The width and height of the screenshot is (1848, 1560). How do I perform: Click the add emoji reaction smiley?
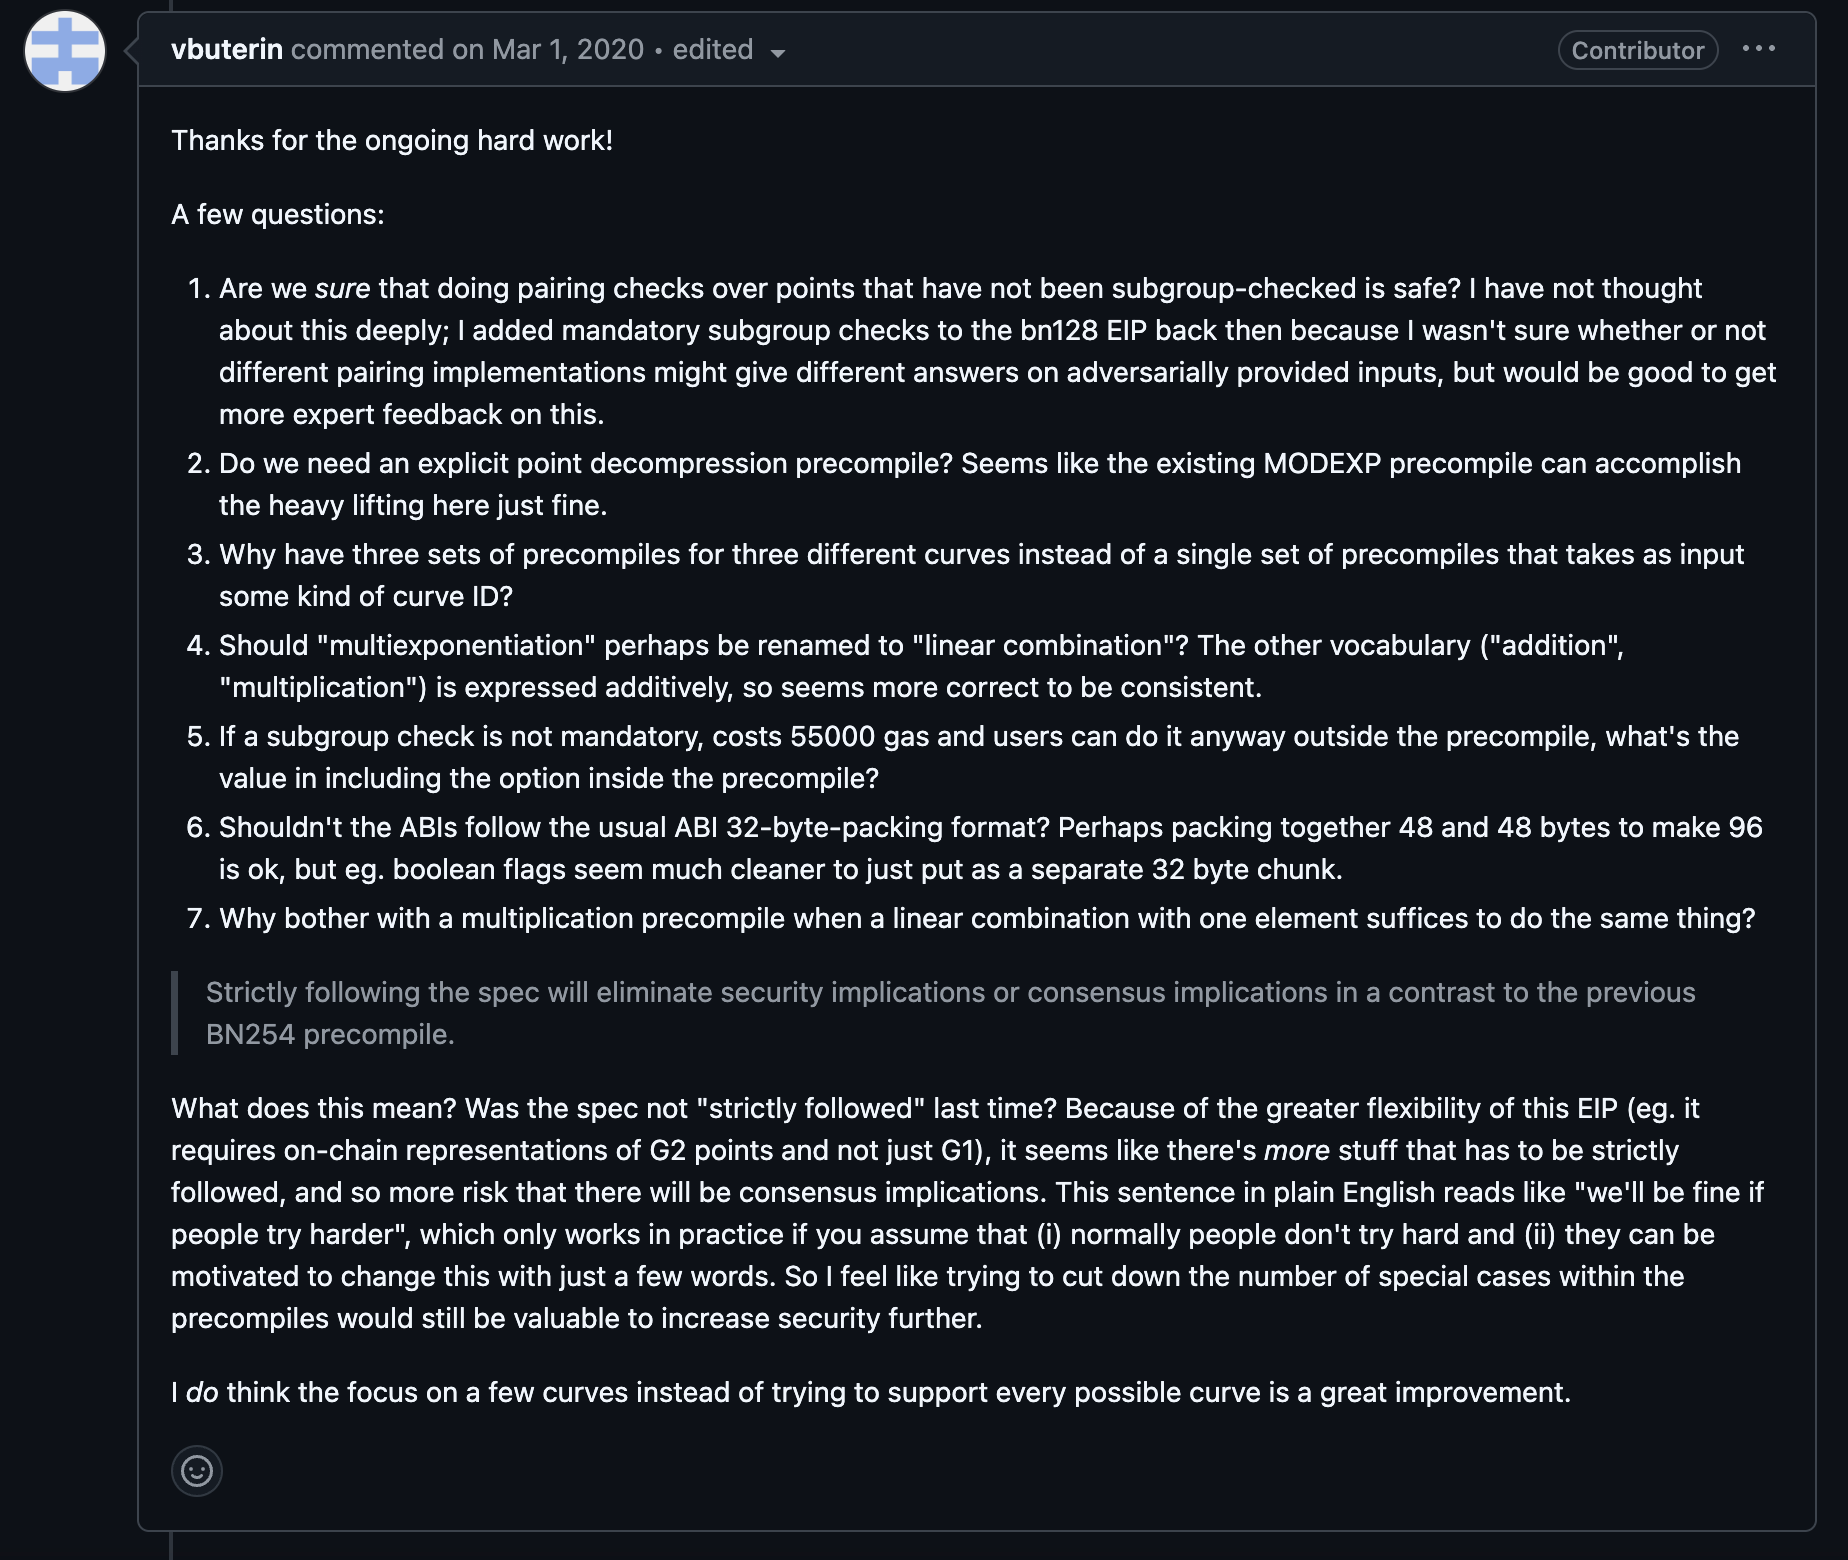(x=197, y=1471)
